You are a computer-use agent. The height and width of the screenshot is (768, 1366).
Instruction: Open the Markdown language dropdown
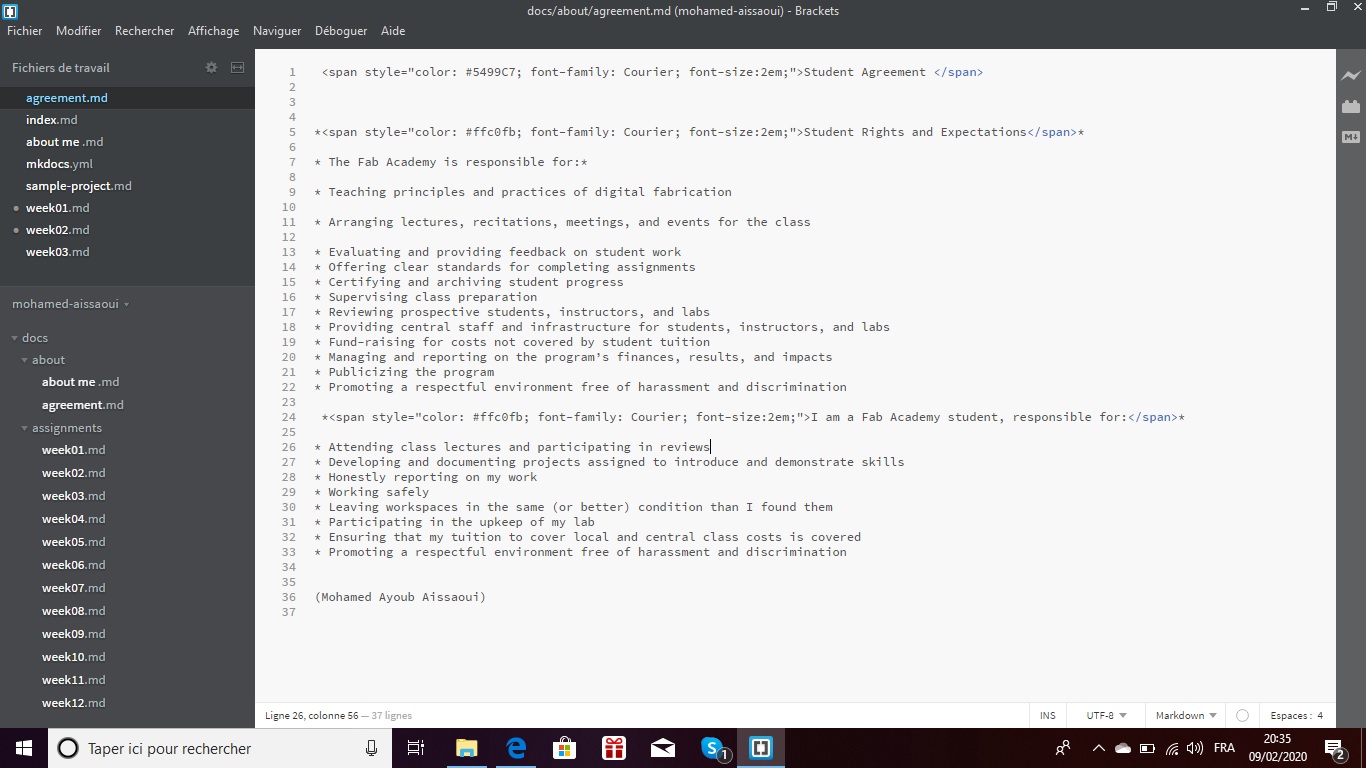pyautogui.click(x=1186, y=715)
